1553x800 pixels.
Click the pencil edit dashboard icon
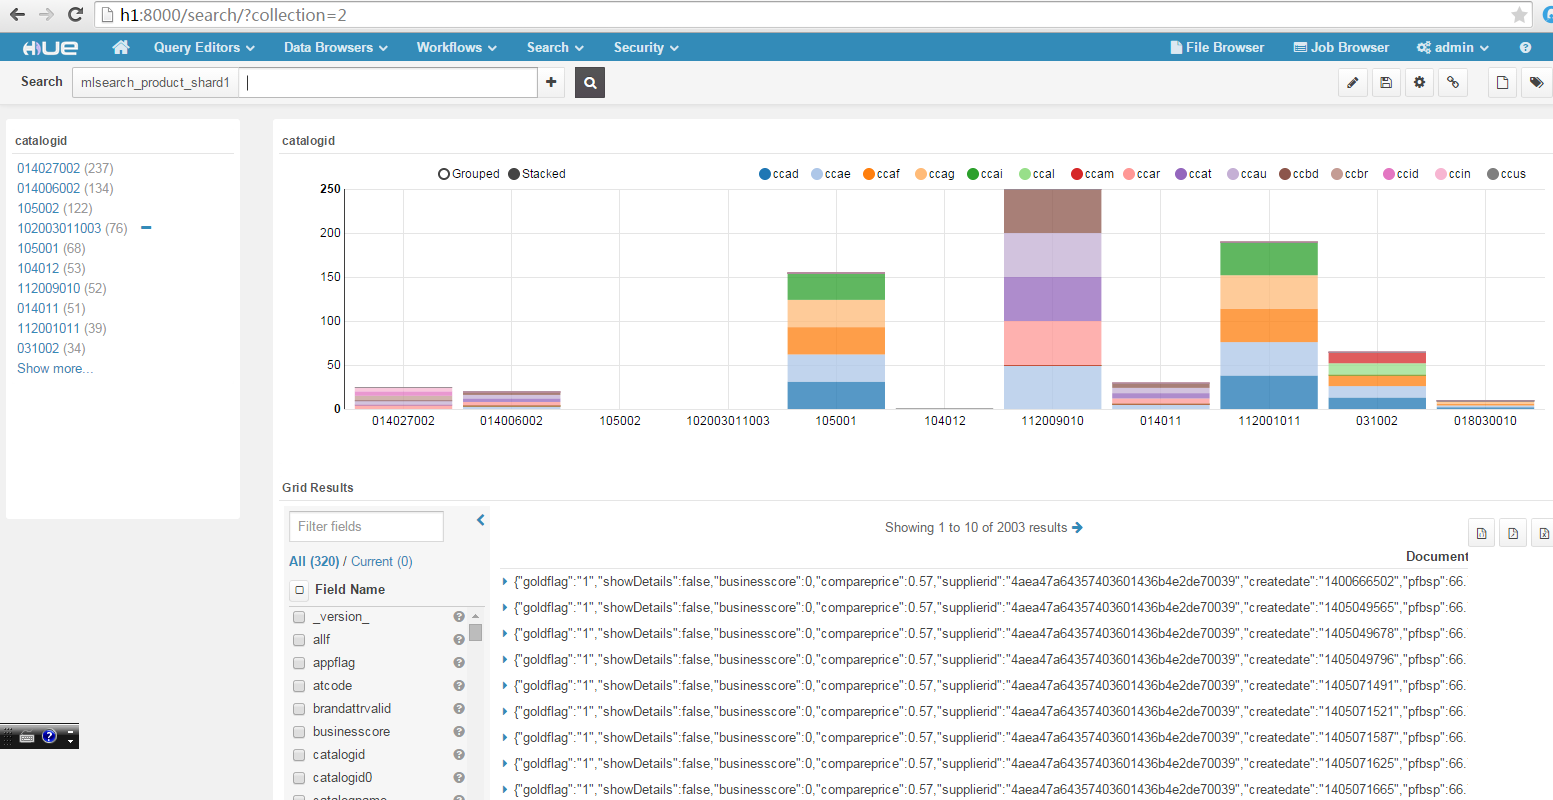pyautogui.click(x=1352, y=83)
